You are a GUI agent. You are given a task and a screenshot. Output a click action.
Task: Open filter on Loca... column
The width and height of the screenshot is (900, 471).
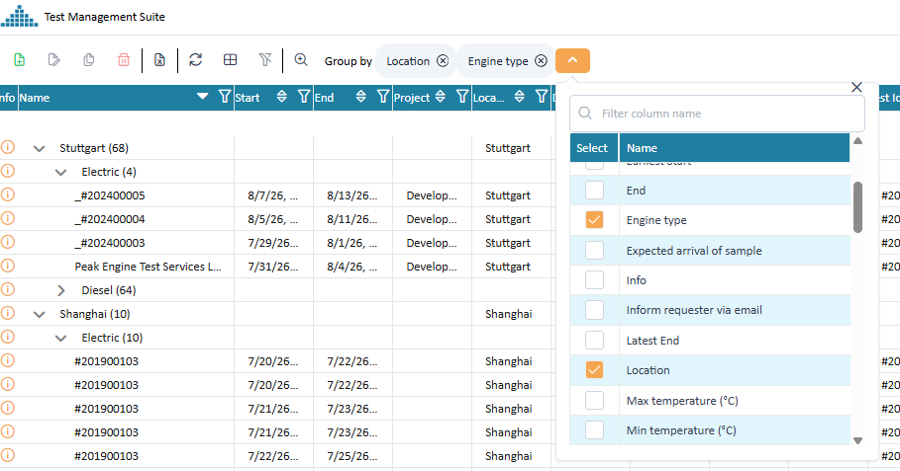542,97
